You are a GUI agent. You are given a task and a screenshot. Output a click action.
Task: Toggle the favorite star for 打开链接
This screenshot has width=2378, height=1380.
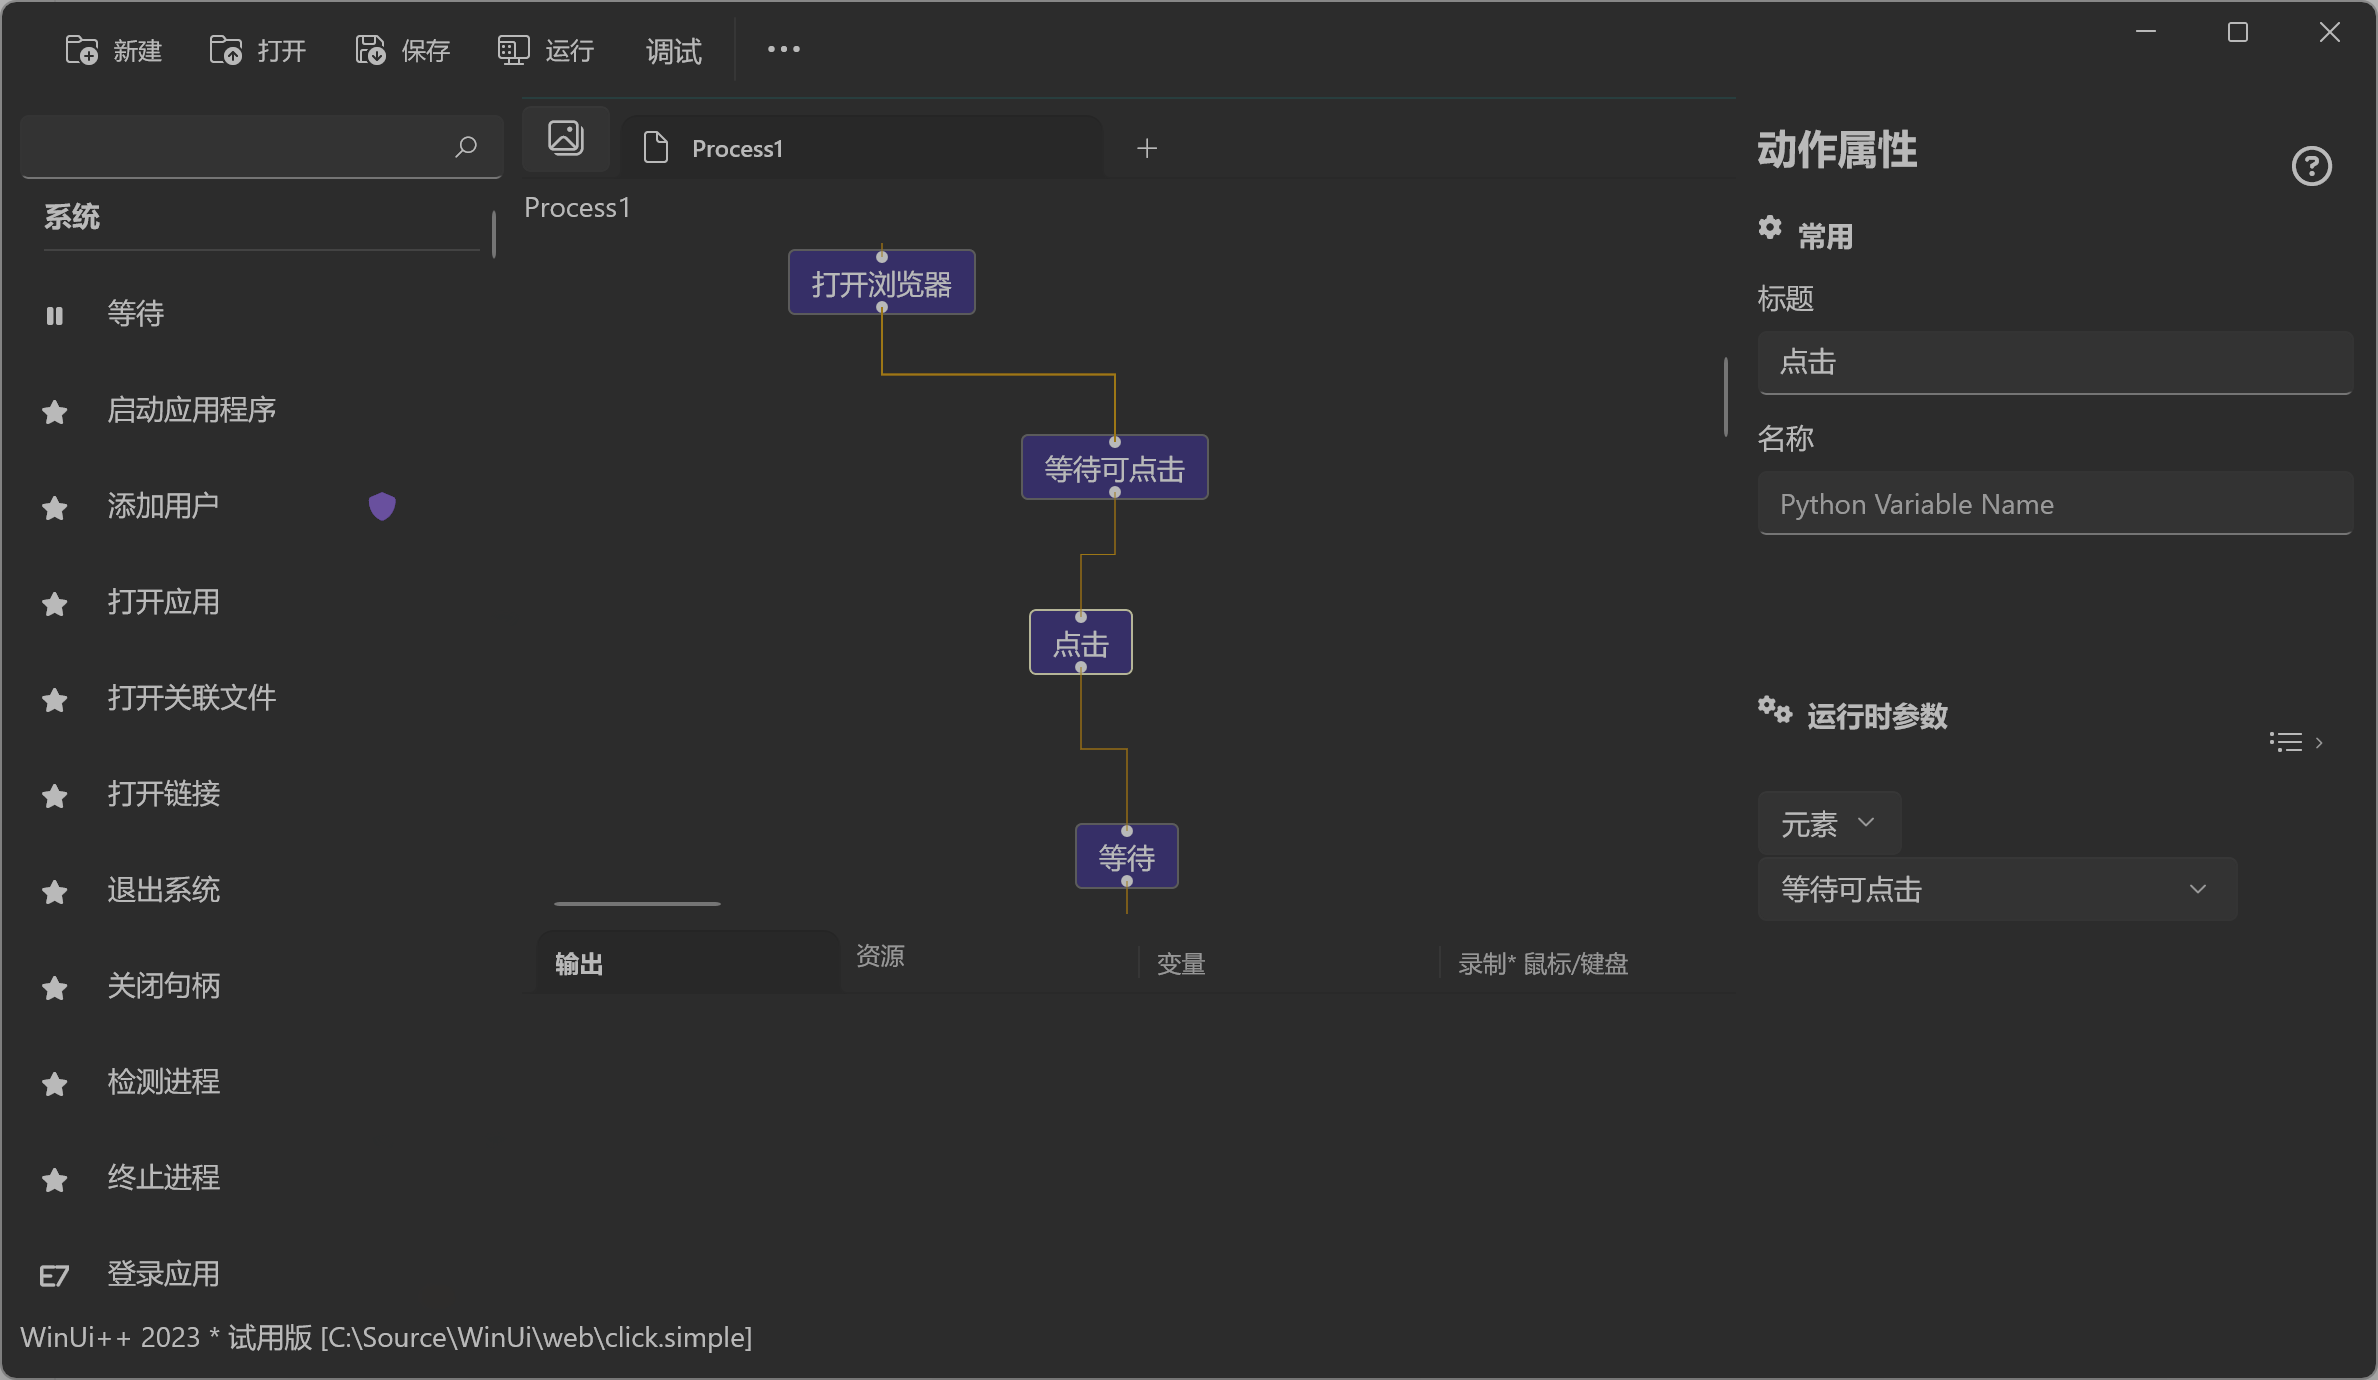(54, 796)
